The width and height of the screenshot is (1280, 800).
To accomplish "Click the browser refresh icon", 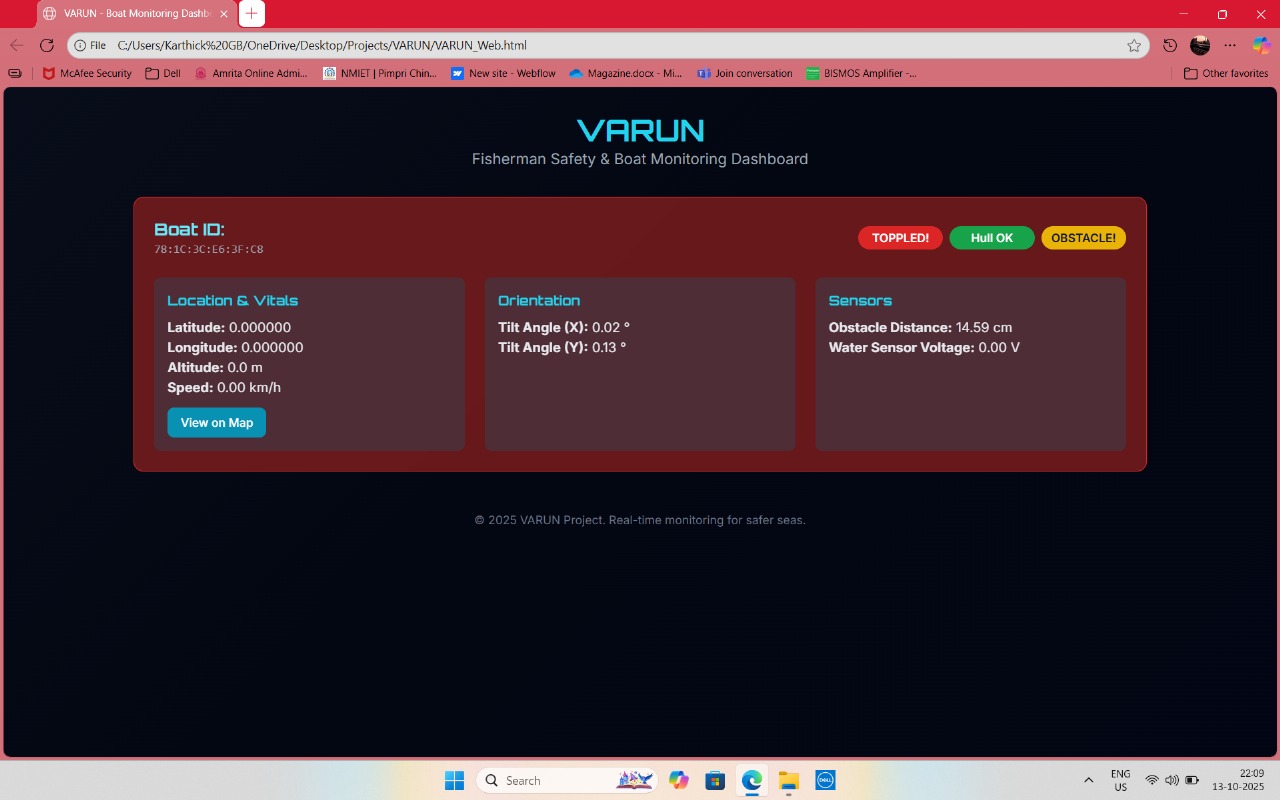I will [46, 45].
